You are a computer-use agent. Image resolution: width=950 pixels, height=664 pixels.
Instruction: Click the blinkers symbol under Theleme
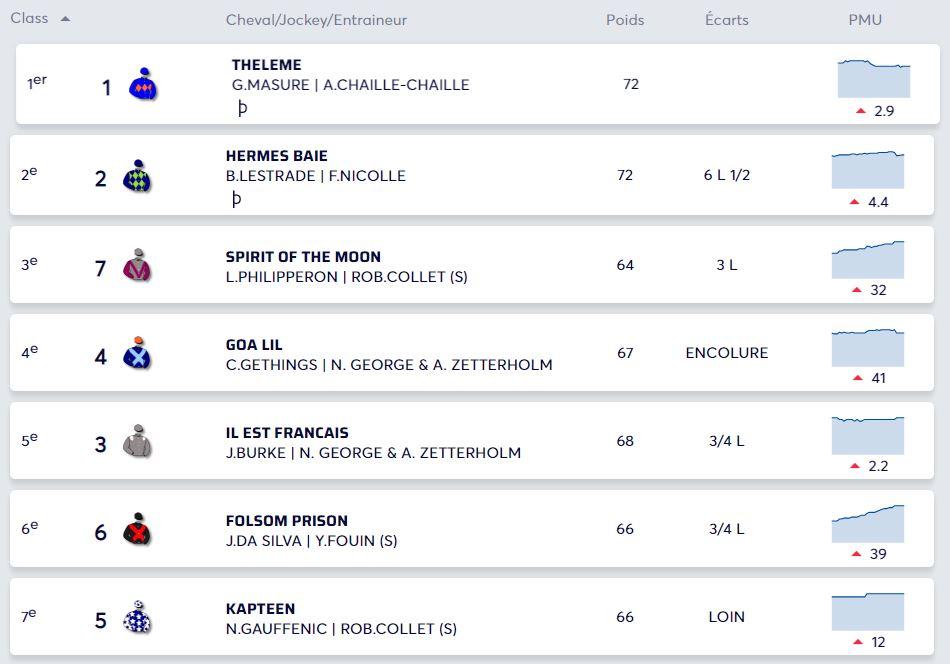tap(242, 108)
